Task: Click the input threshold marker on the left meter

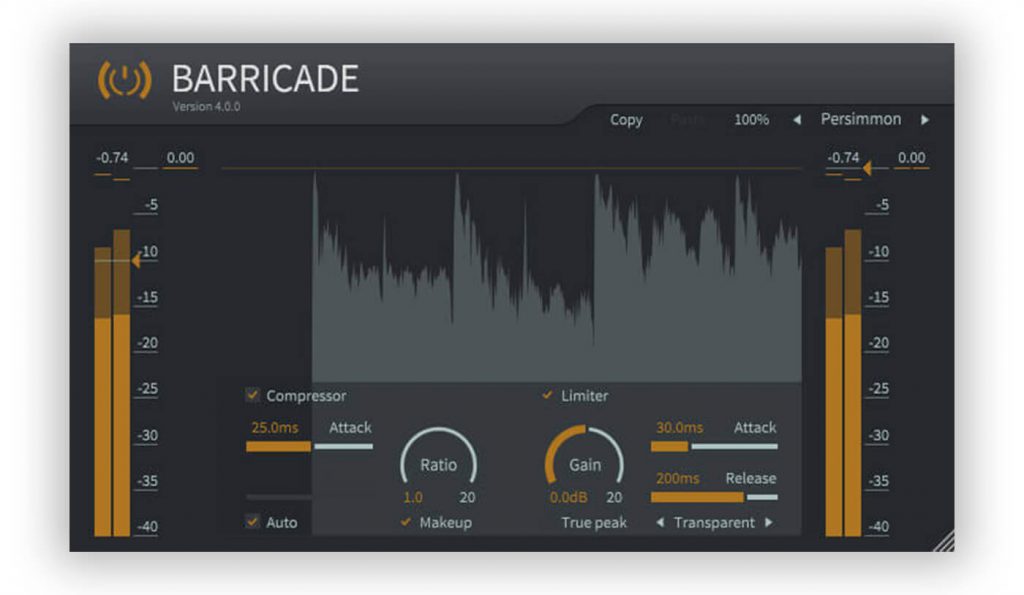Action: pyautogui.click(x=136, y=261)
